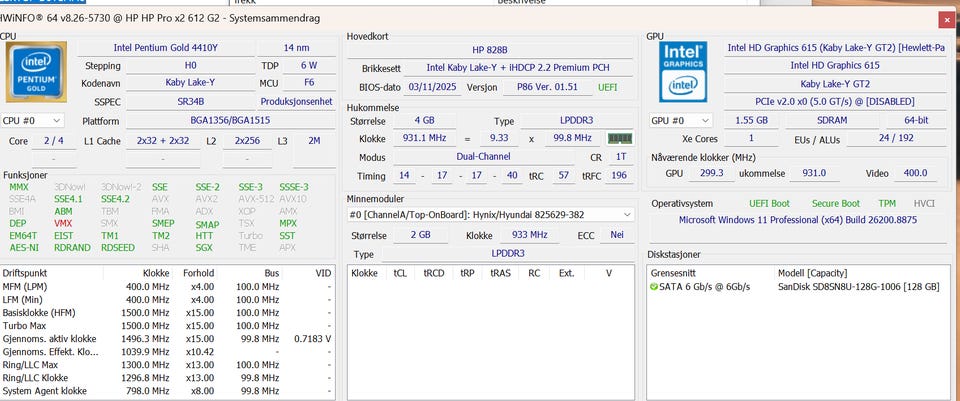This screenshot has width=960, height=401.
Task: Click the 14 nm process value
Action: [296, 48]
